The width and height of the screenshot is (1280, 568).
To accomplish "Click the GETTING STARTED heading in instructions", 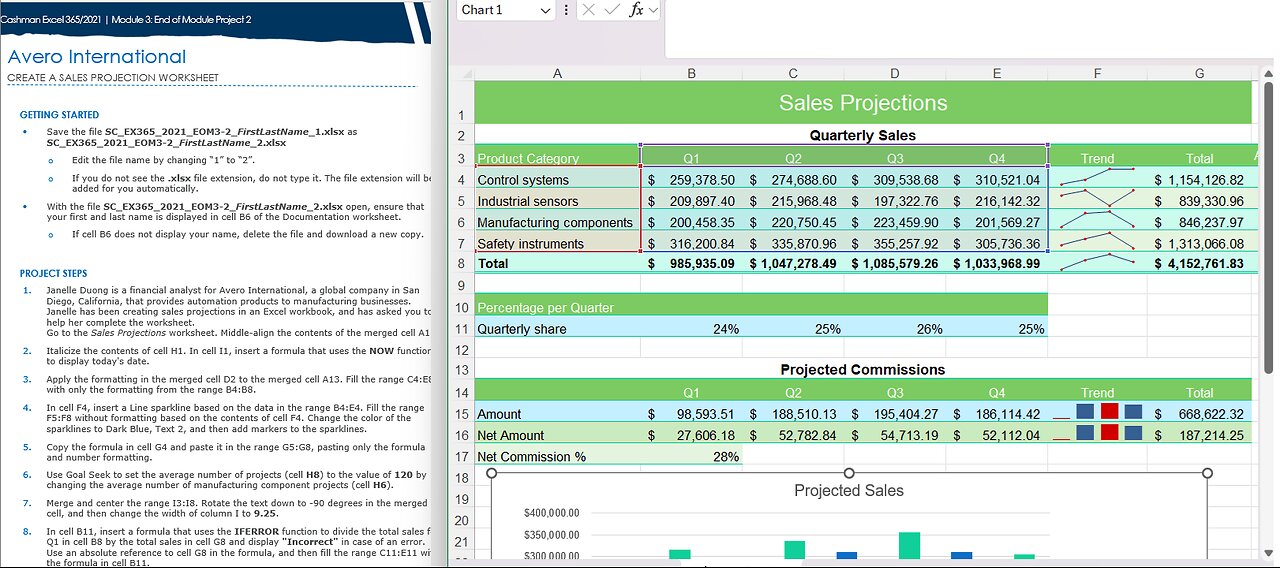I will (x=59, y=115).
